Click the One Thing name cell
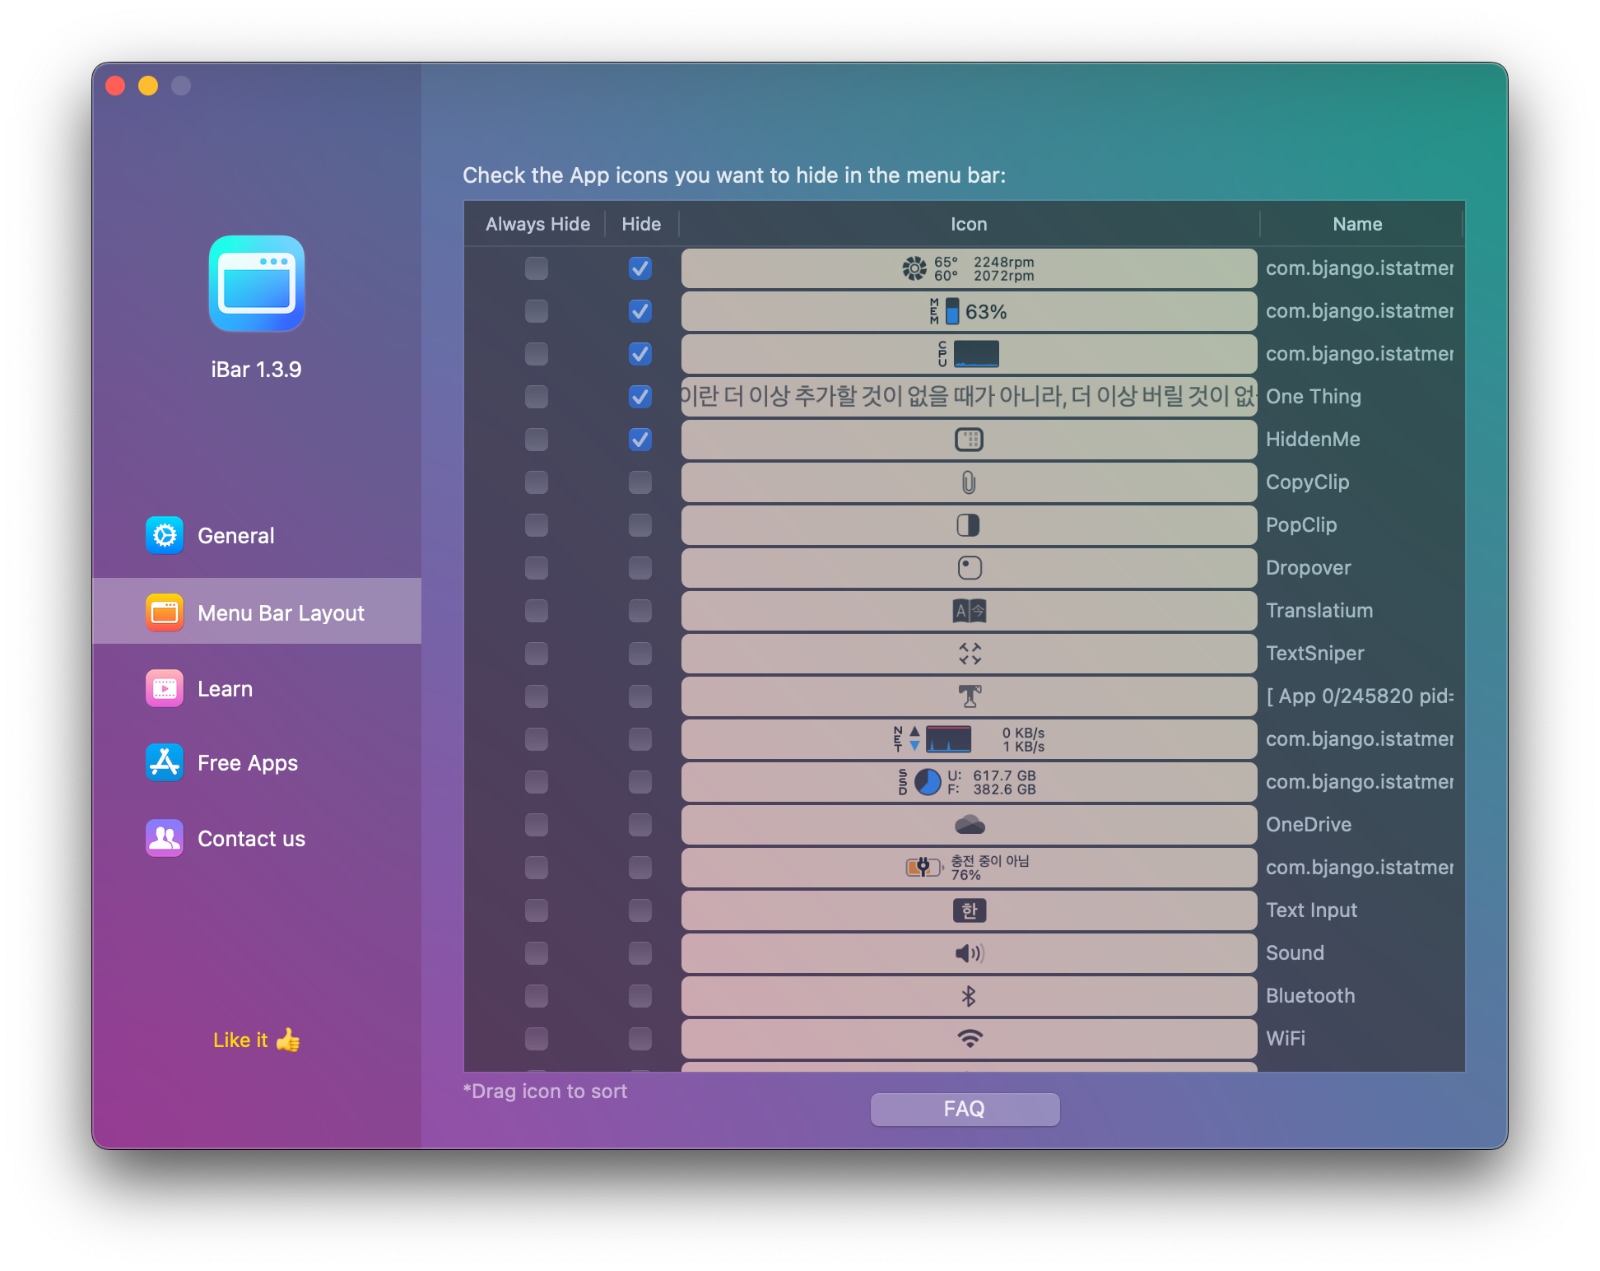 click(1313, 396)
